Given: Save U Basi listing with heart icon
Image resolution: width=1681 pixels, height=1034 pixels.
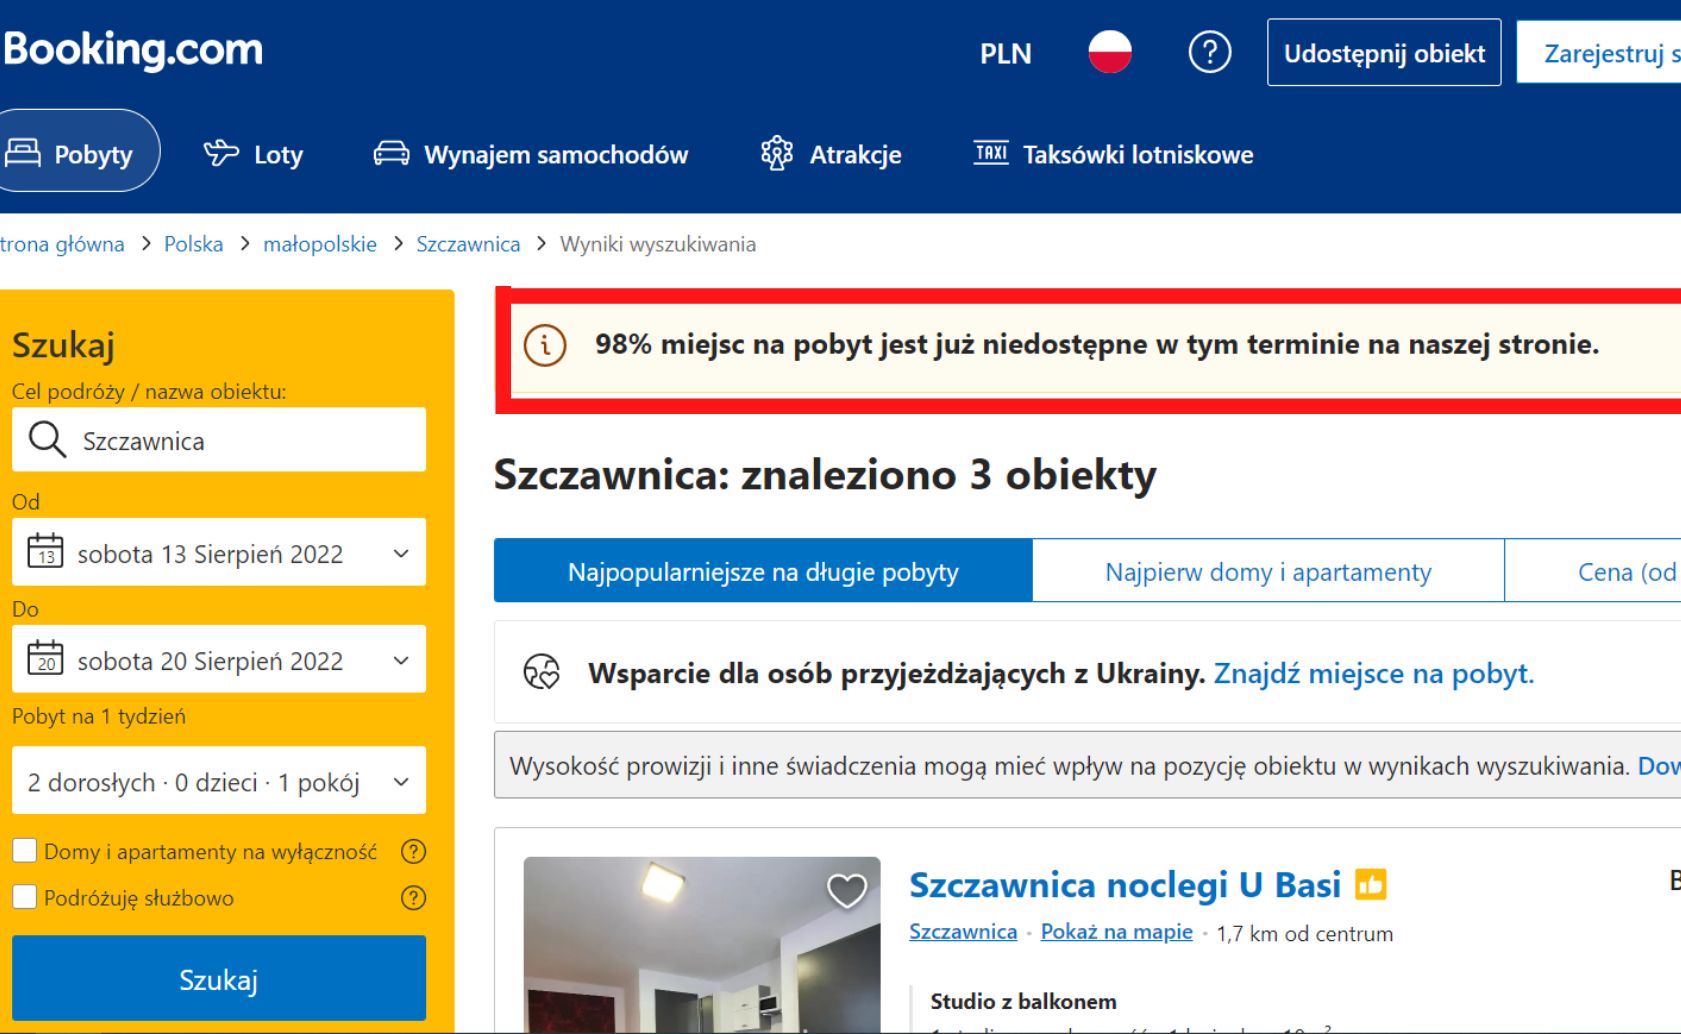Looking at the screenshot, I should (846, 890).
